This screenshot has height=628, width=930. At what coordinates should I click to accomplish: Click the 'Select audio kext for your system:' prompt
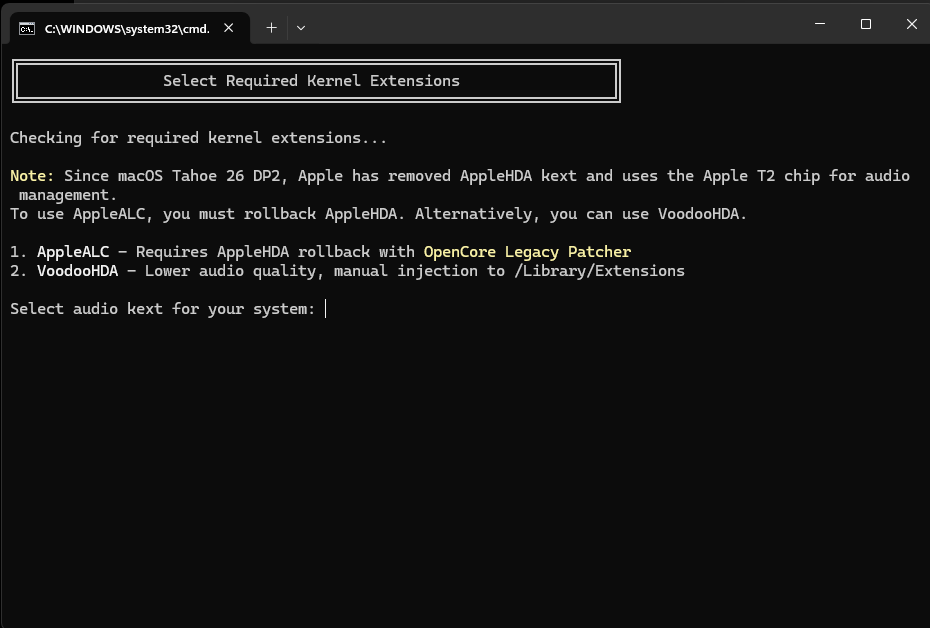[x=162, y=309]
